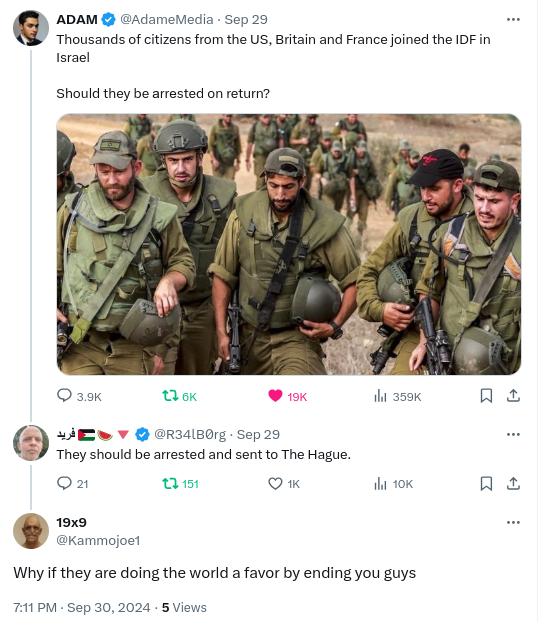Bookmark the @R34lB0rg reply
Image resolution: width=544 pixels, height=622 pixels.
click(x=486, y=484)
